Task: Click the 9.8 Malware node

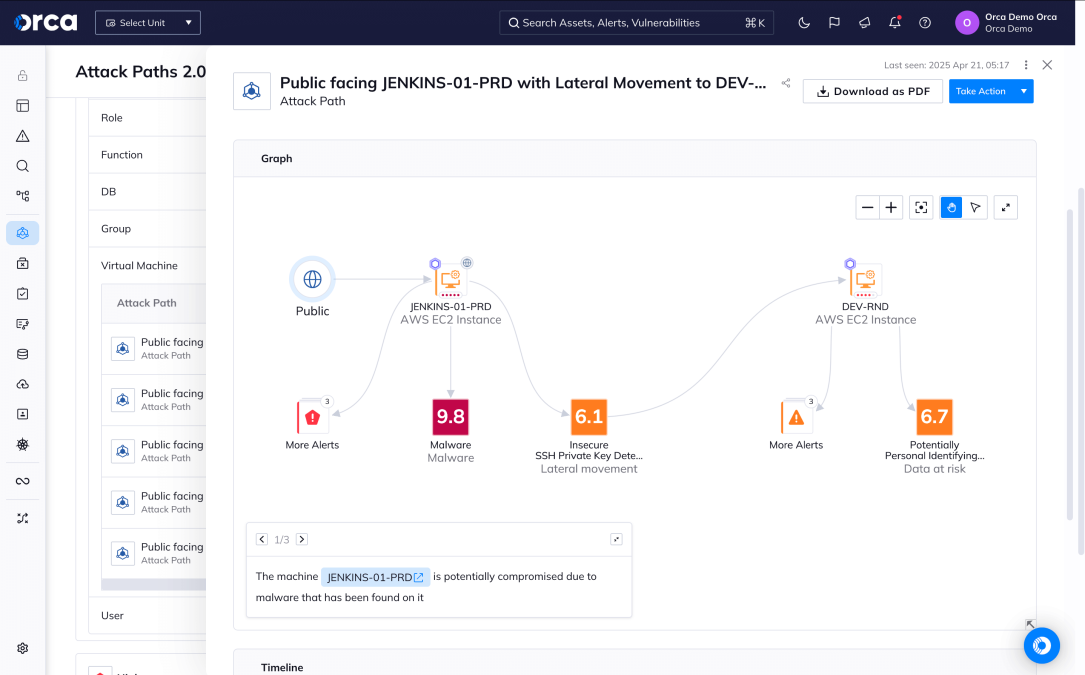Action: pos(450,417)
